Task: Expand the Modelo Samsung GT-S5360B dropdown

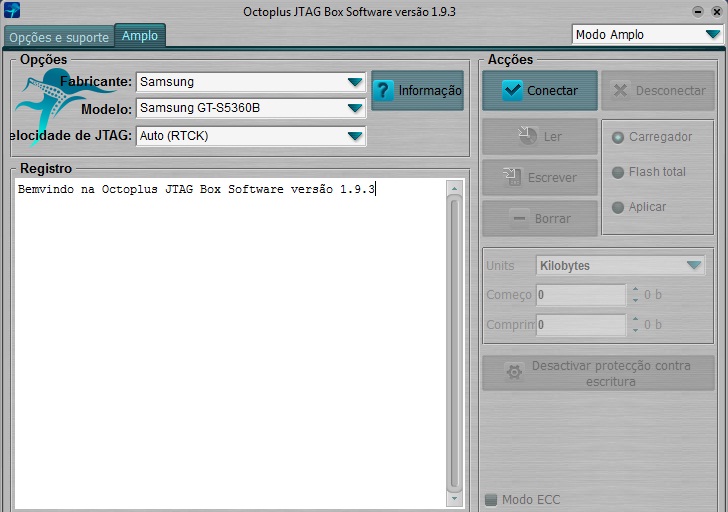Action: (x=251, y=108)
